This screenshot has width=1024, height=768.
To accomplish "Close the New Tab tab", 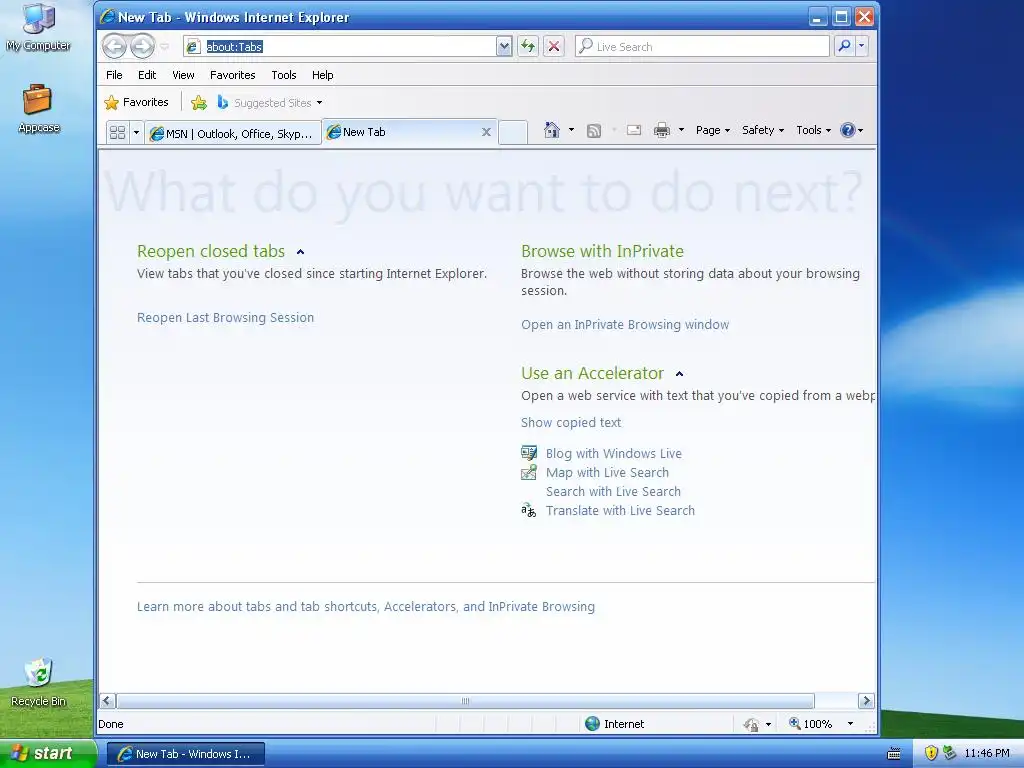I will point(486,132).
